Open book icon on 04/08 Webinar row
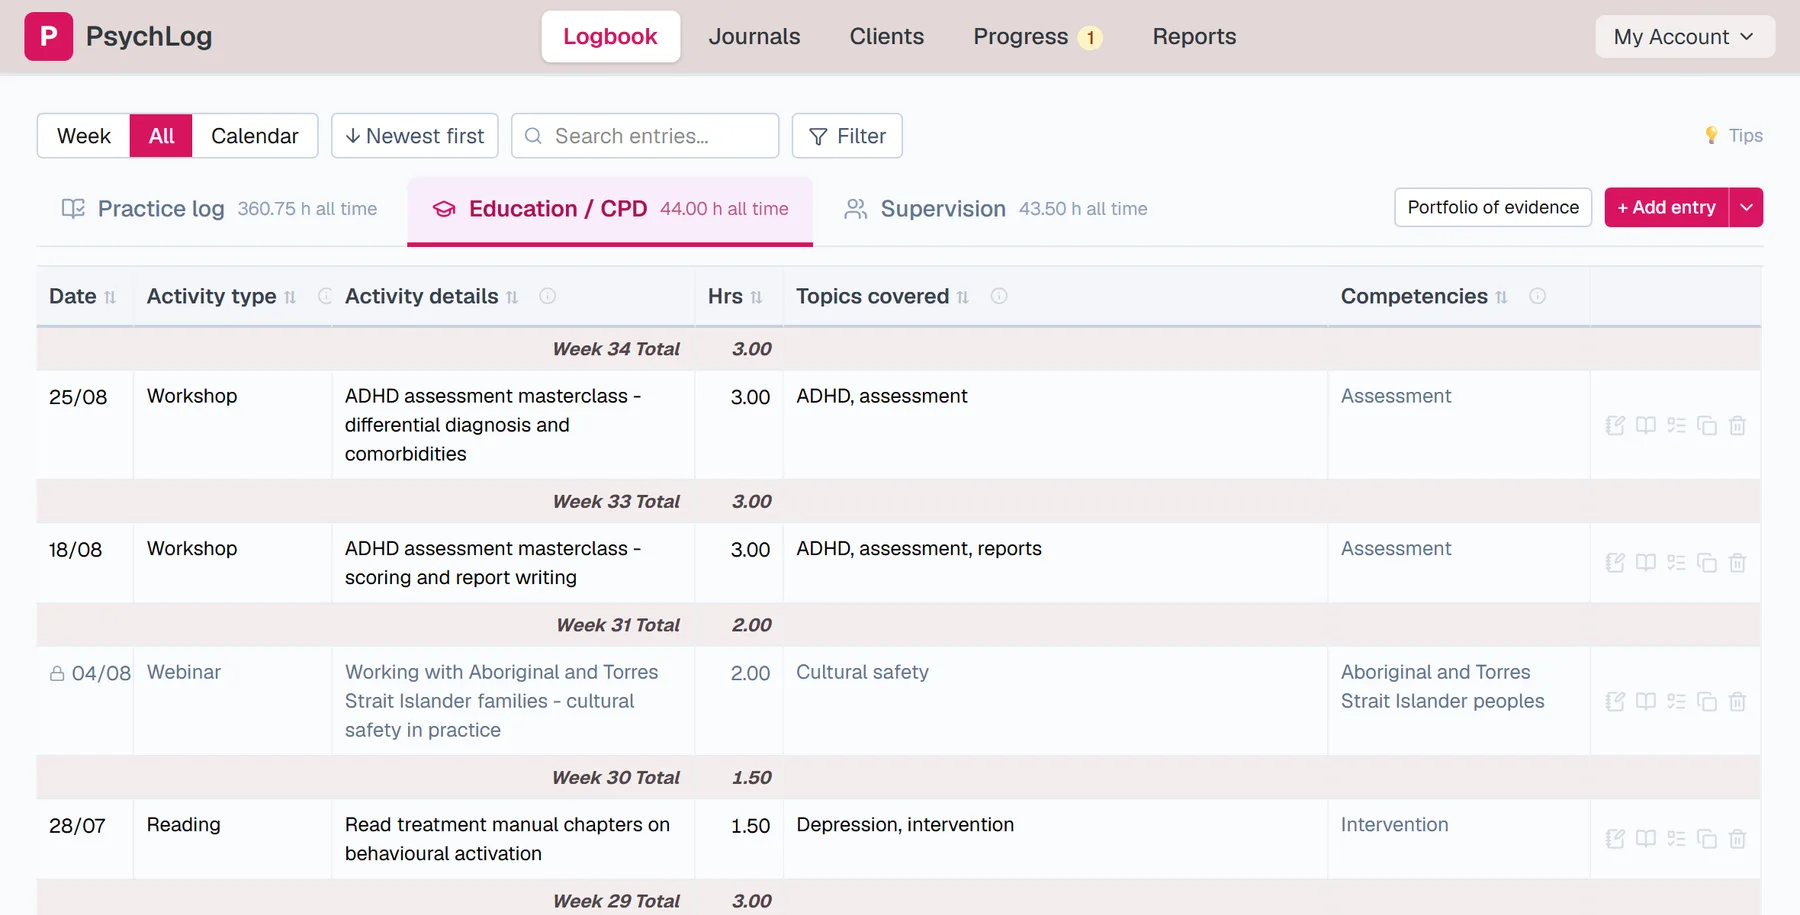This screenshot has width=1800, height=915. point(1646,701)
